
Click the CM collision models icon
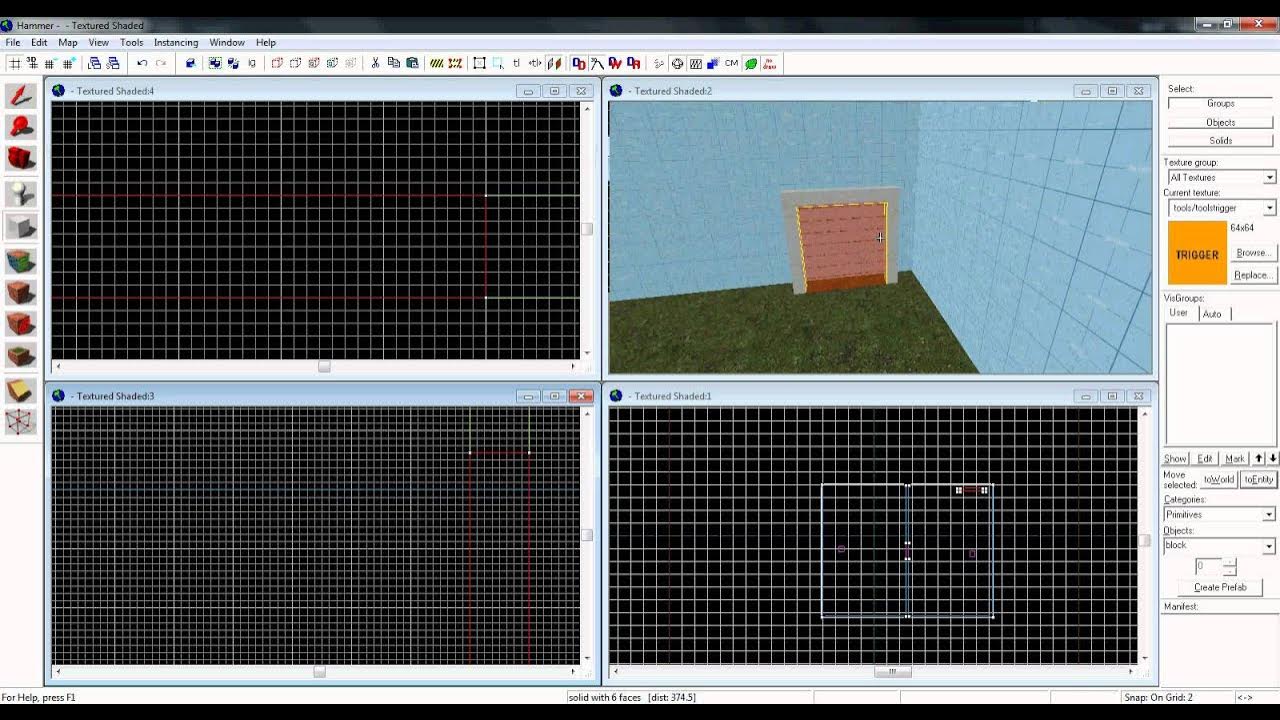pos(731,63)
